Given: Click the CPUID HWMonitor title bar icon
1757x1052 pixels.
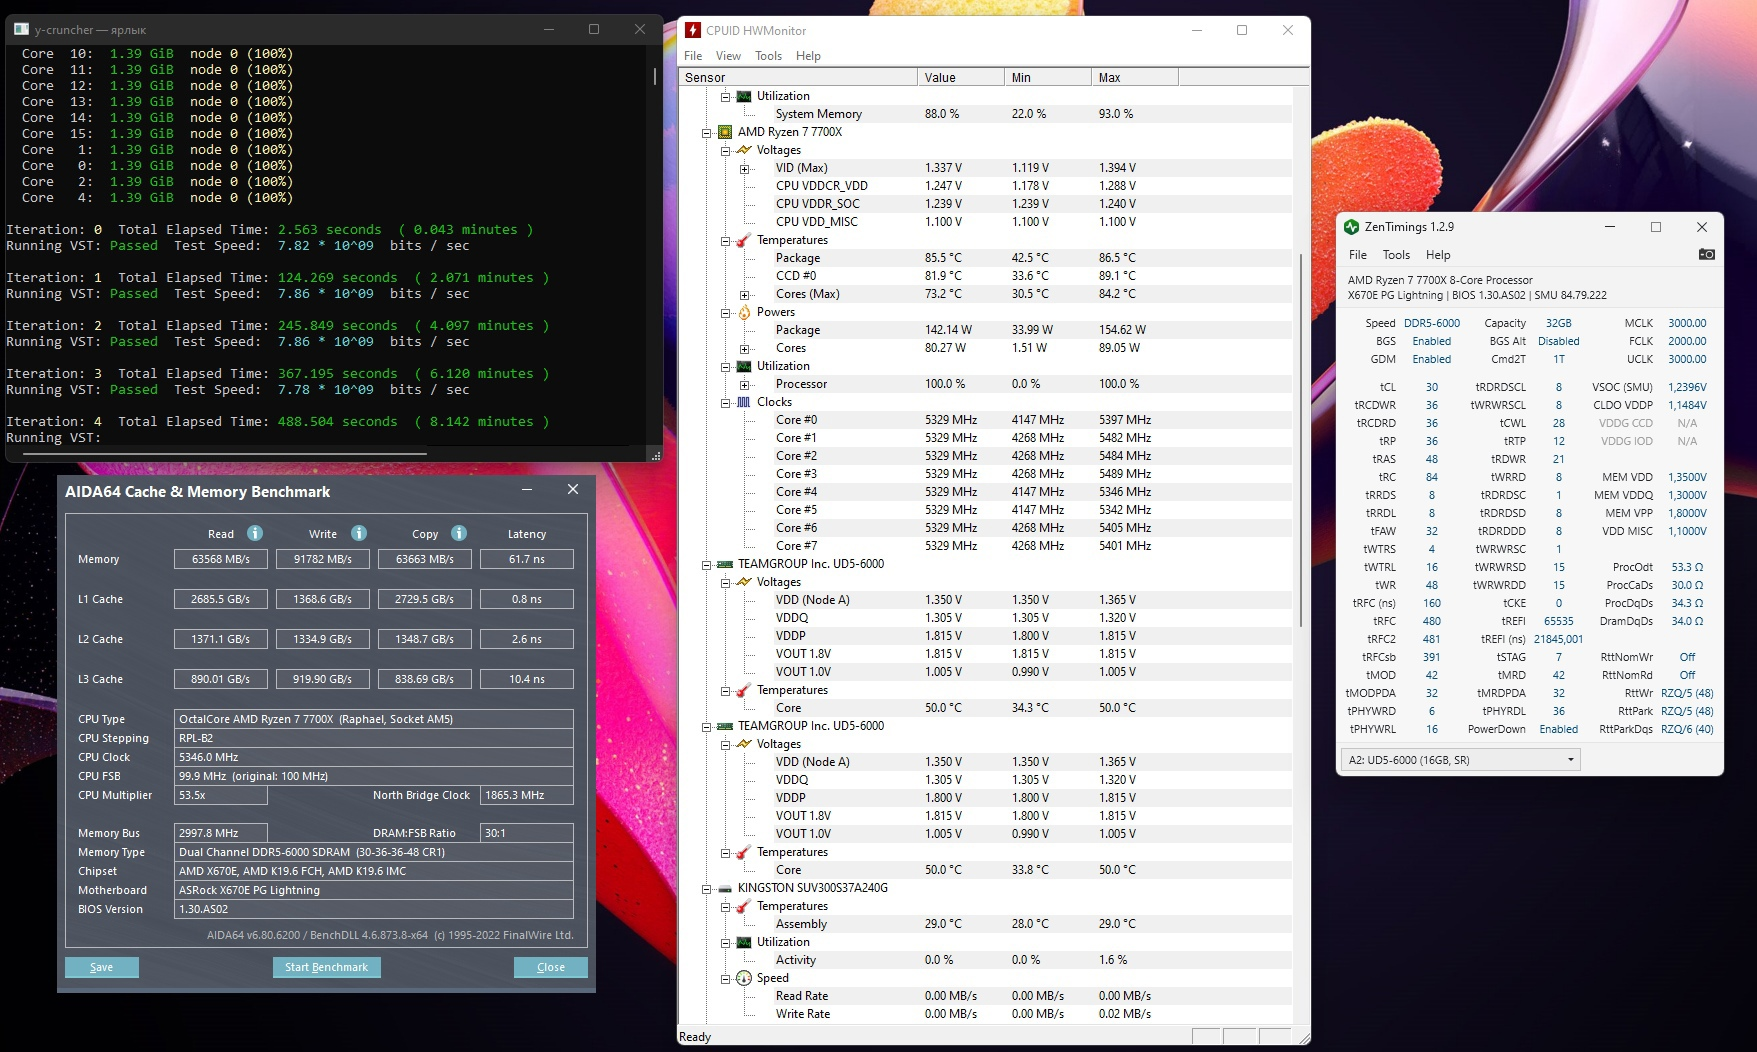Looking at the screenshot, I should click(x=693, y=30).
